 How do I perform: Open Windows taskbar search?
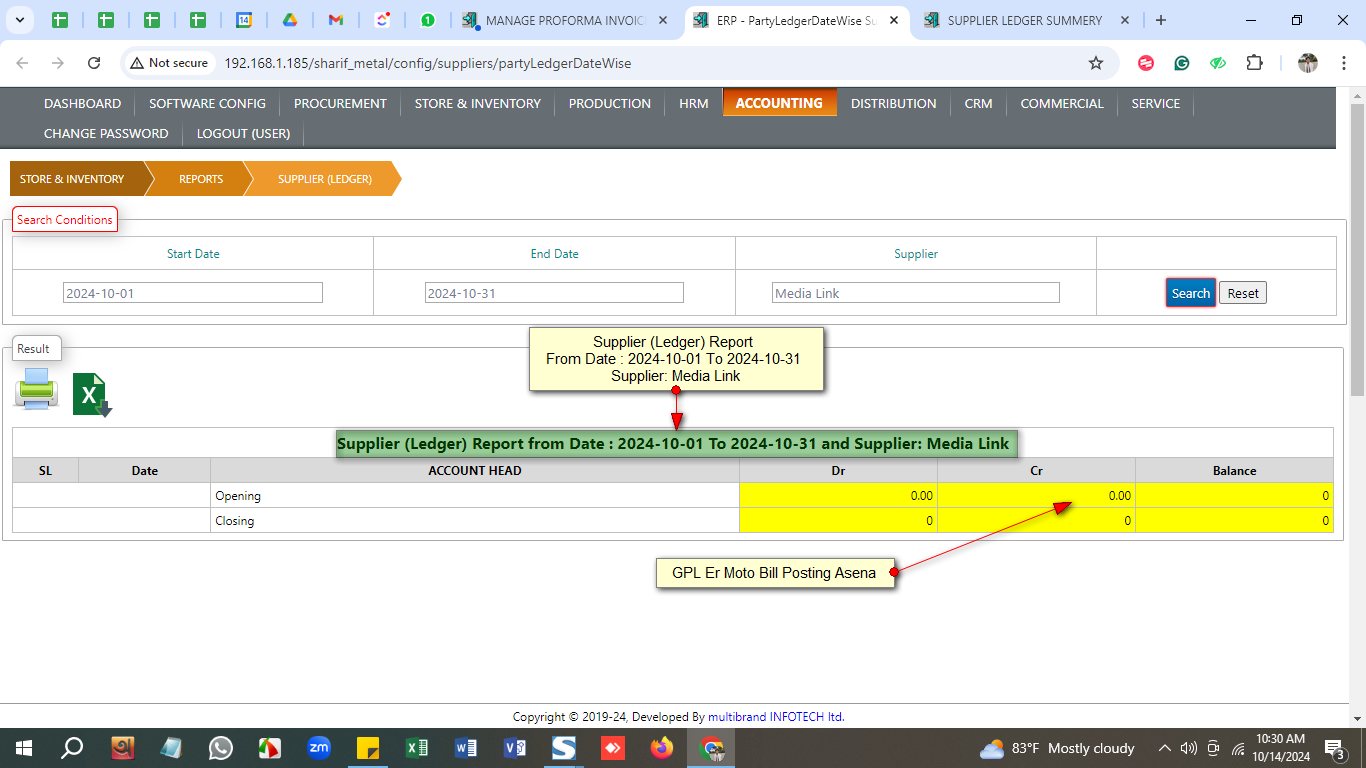point(72,748)
